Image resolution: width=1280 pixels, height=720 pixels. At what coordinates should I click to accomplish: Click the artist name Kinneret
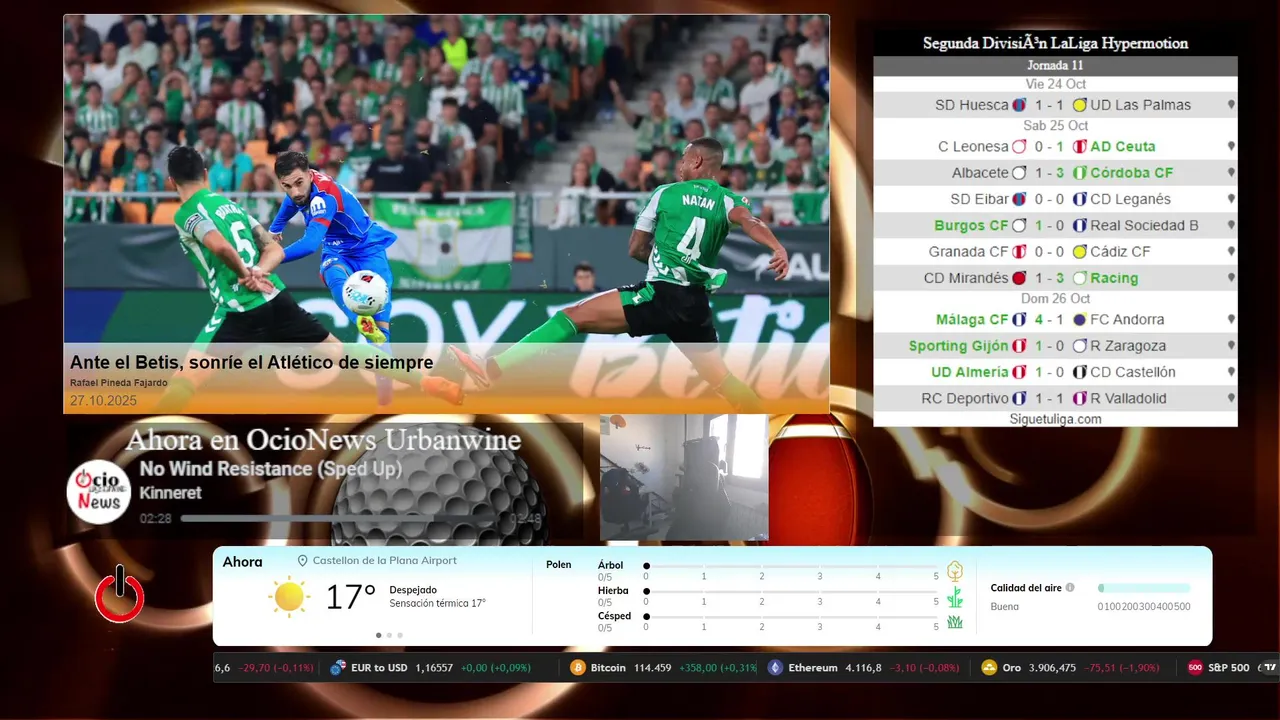pos(170,493)
